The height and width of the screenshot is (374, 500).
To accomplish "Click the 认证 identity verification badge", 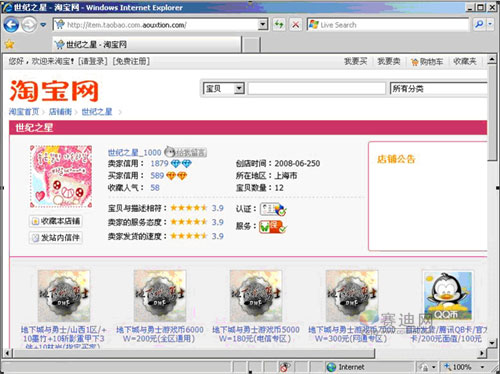I will (x=273, y=209).
